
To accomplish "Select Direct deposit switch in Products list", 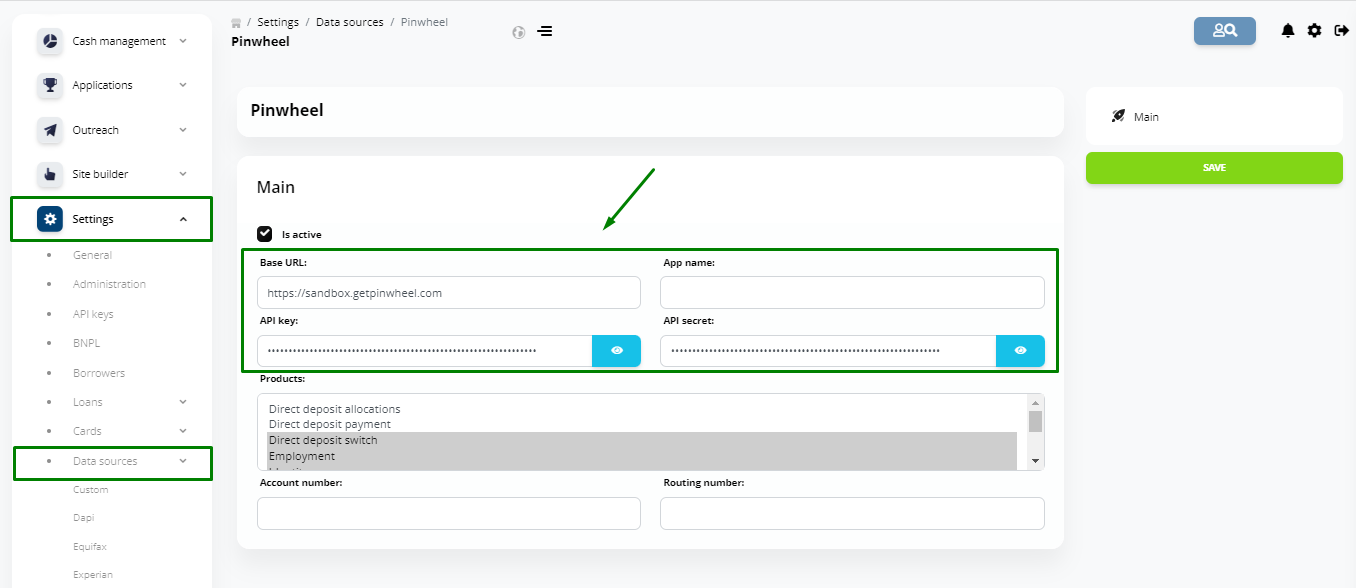I will click(642, 440).
